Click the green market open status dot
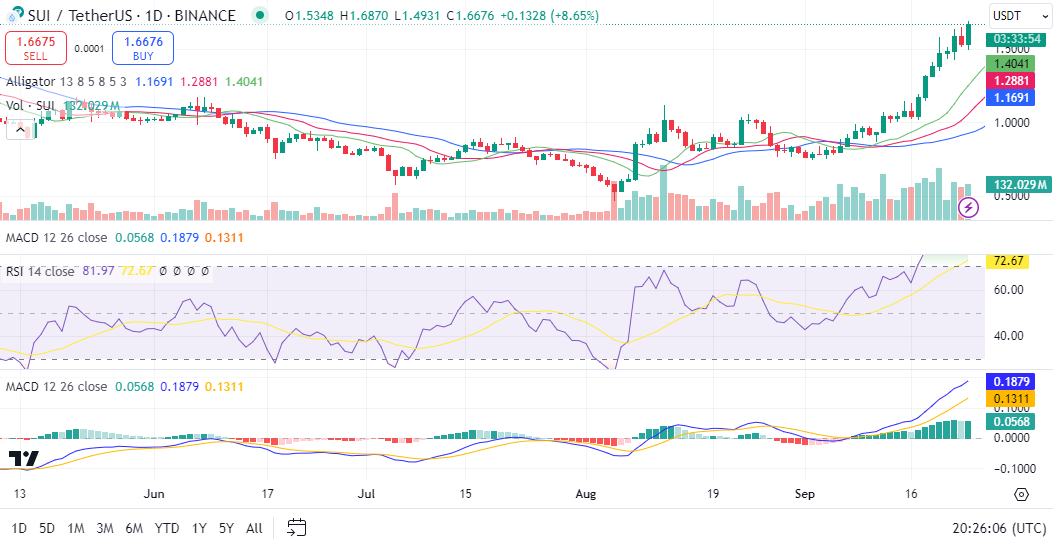 (x=261, y=15)
